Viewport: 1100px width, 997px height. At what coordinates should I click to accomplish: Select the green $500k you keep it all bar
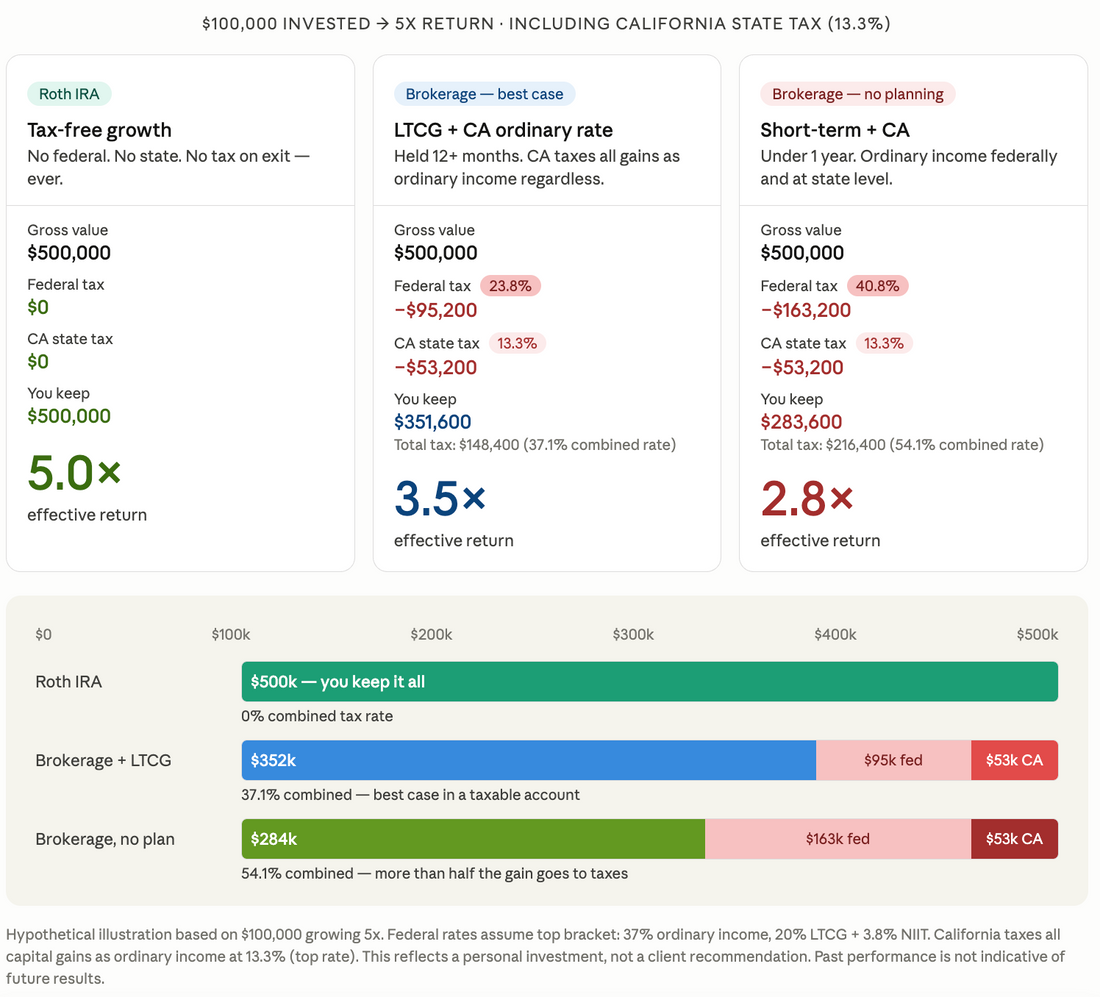point(650,681)
